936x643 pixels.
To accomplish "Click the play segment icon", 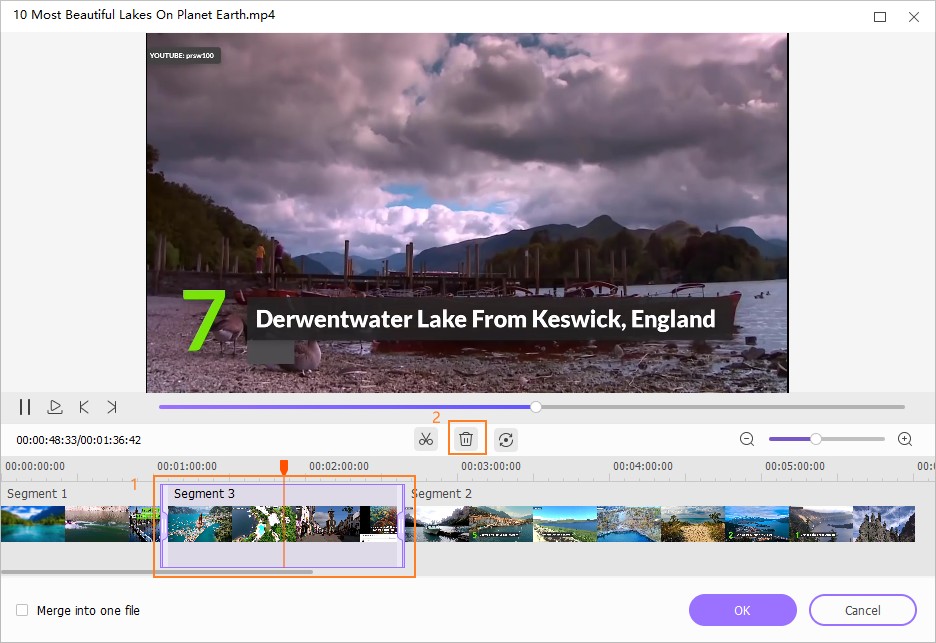I will (x=55, y=407).
